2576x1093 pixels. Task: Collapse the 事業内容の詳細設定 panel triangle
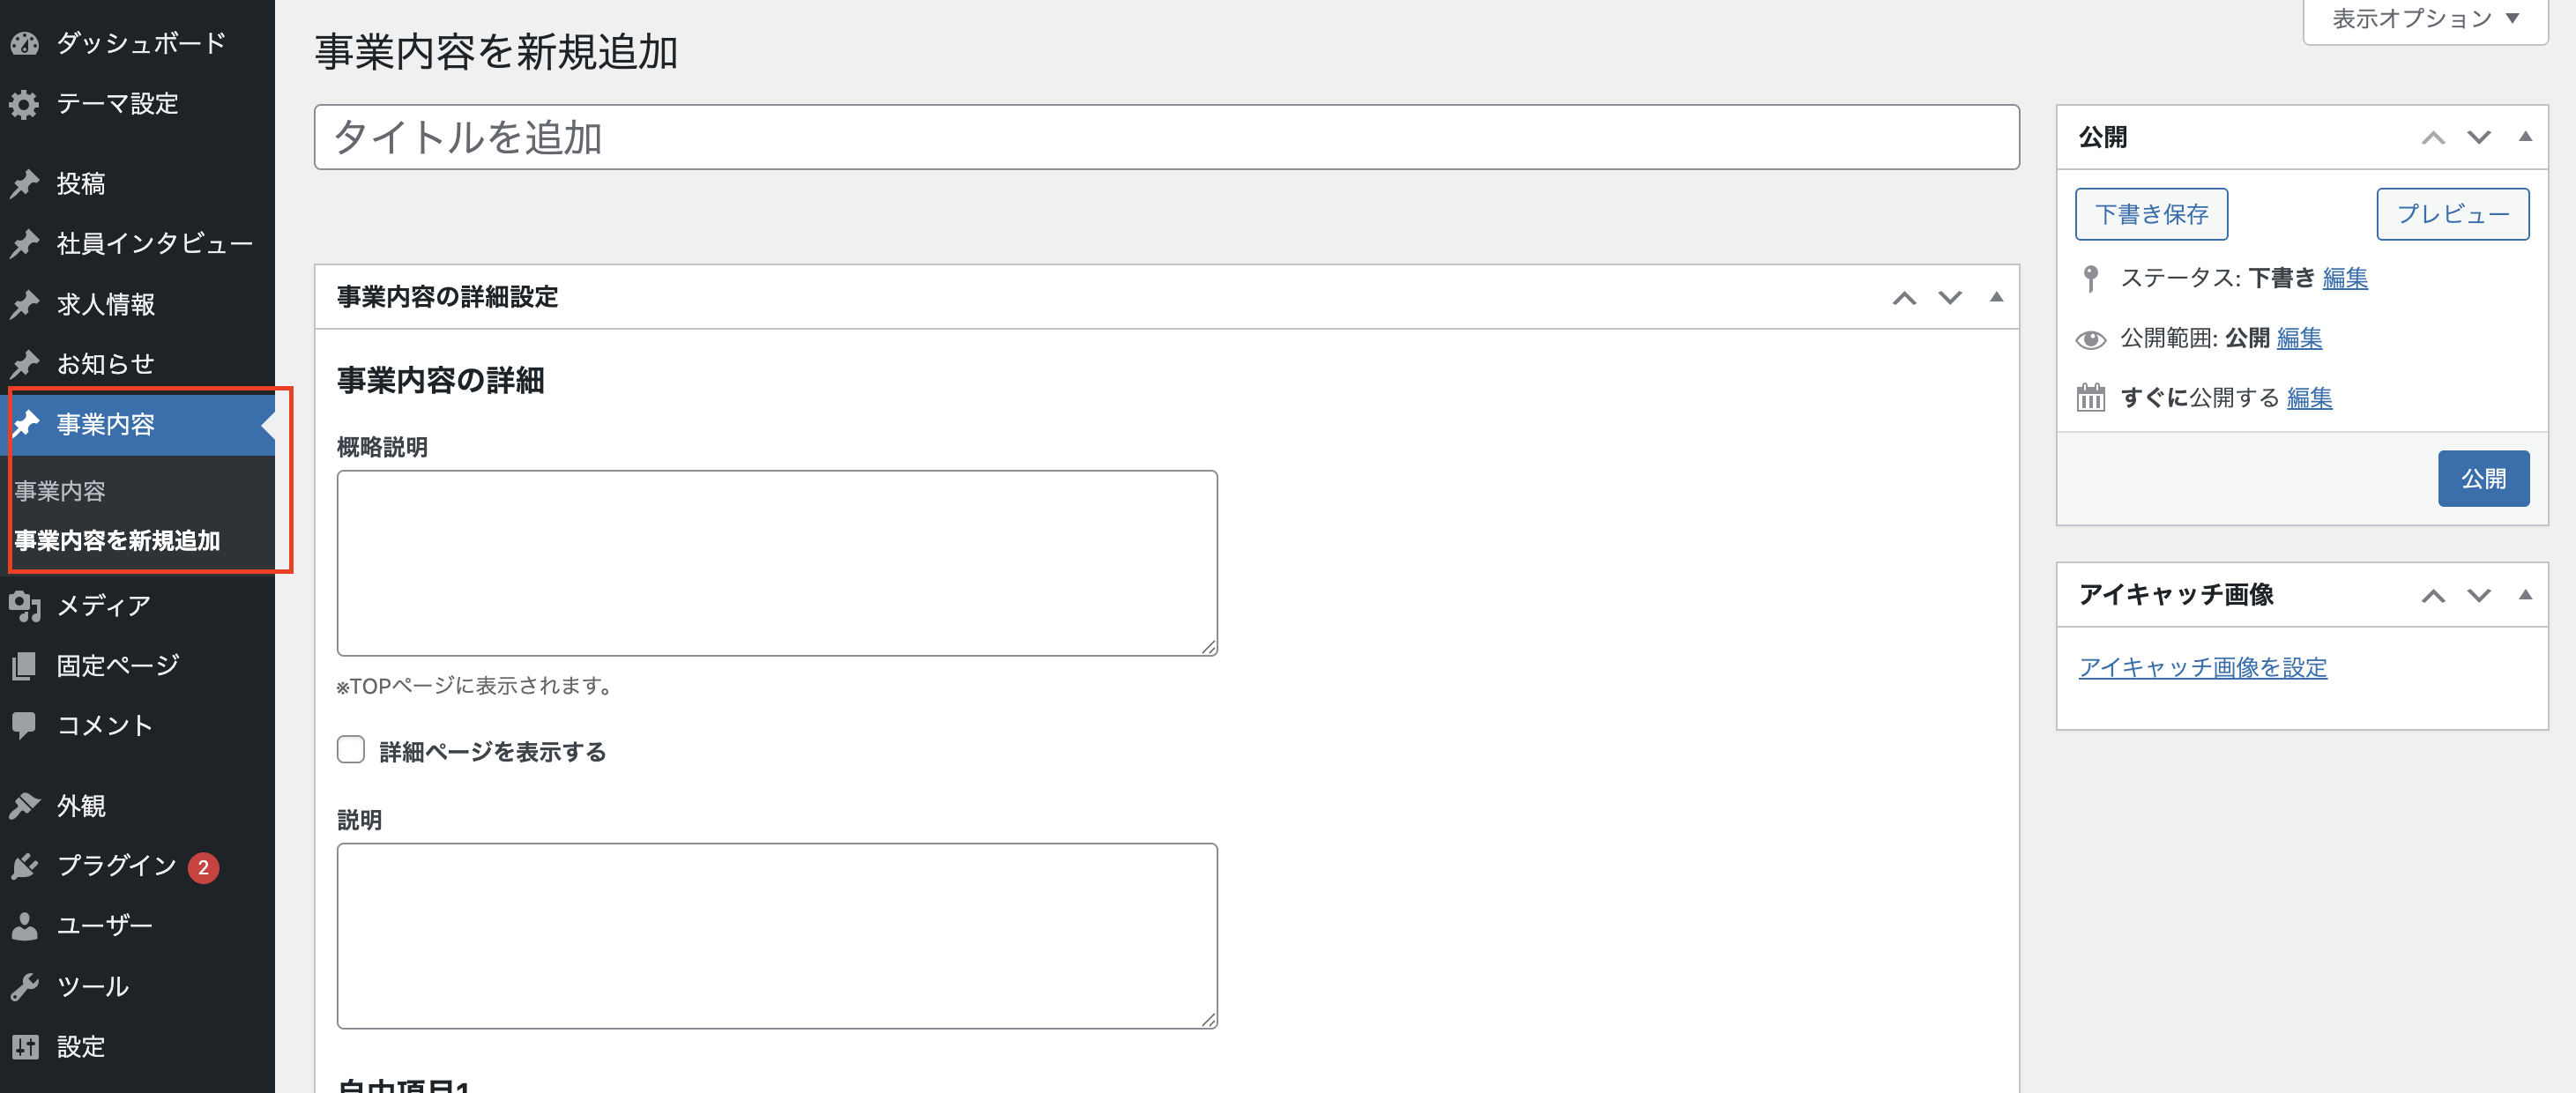[1996, 297]
